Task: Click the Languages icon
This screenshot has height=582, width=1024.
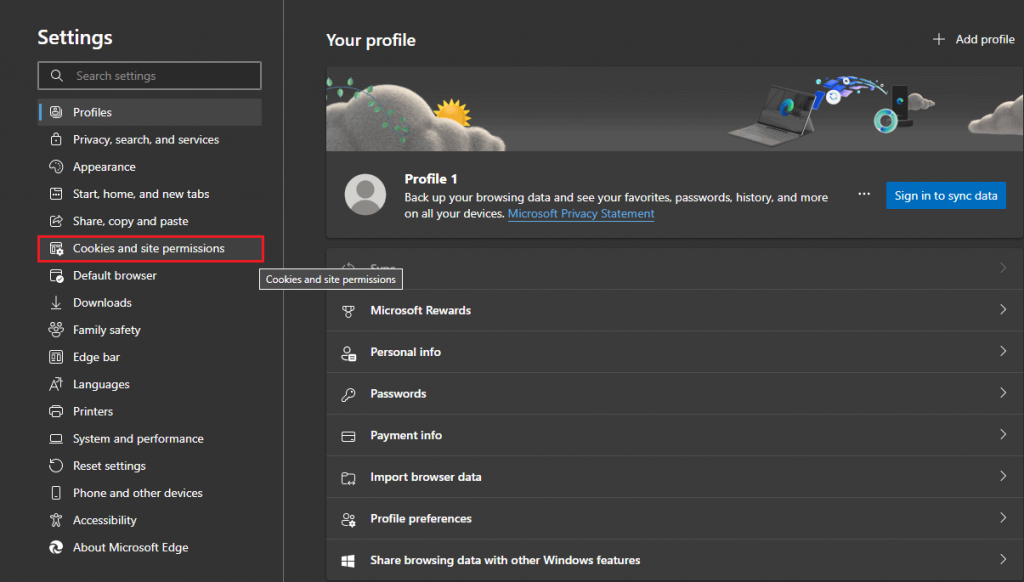Action: [x=56, y=384]
